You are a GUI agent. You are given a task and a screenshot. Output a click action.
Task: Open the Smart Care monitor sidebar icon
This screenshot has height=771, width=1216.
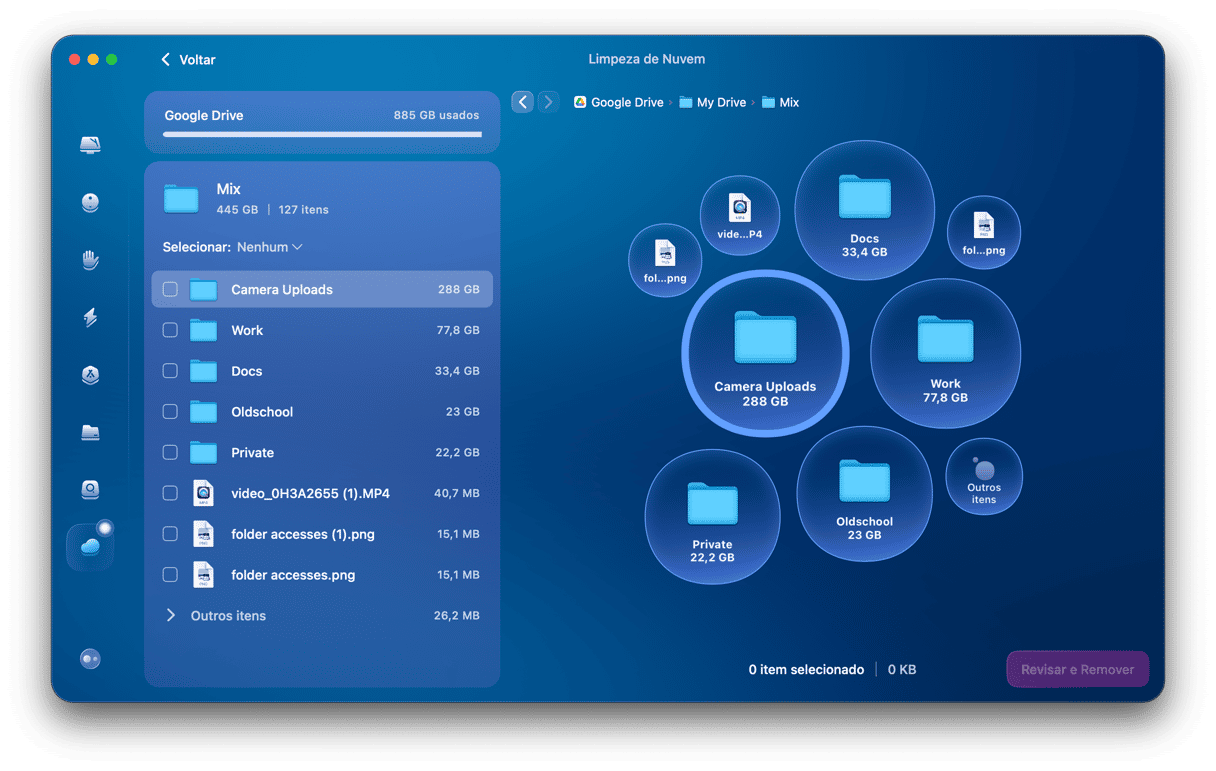(90, 145)
